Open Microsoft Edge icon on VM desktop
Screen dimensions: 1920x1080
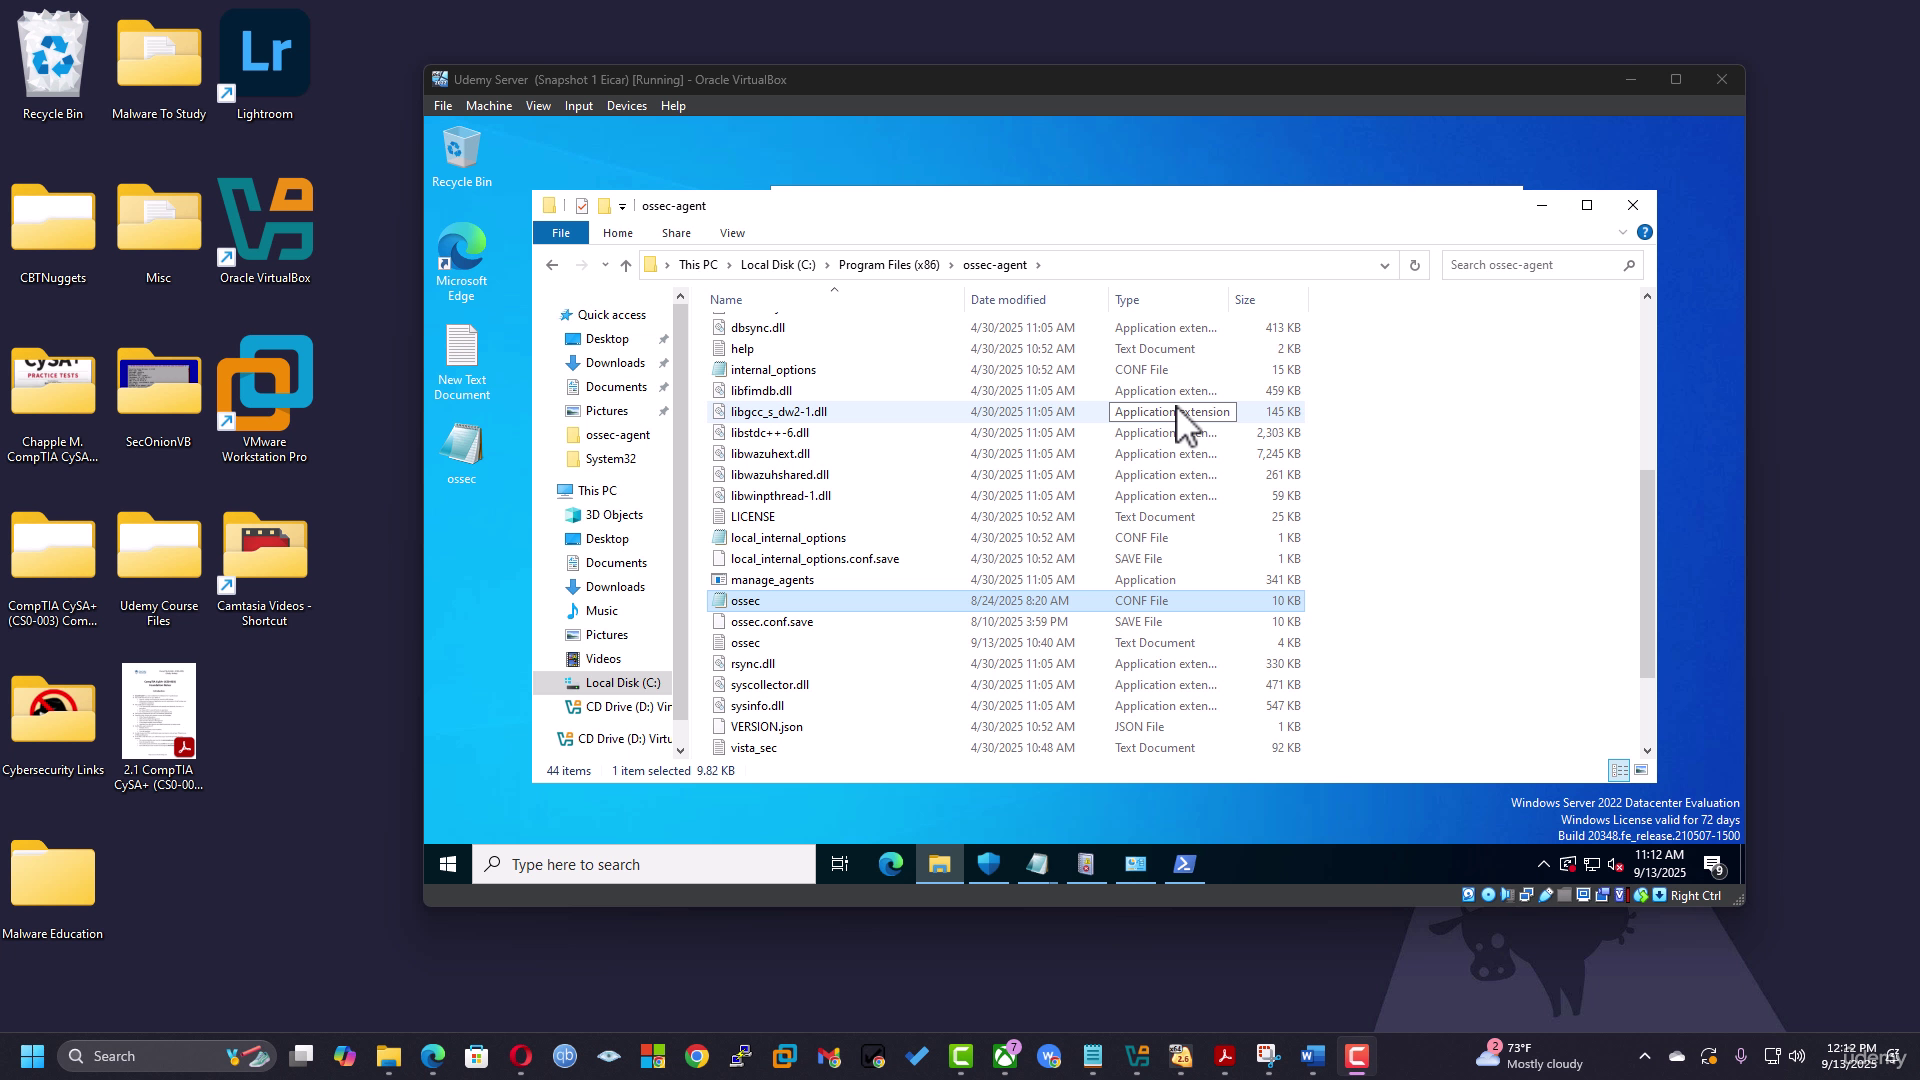461,262
